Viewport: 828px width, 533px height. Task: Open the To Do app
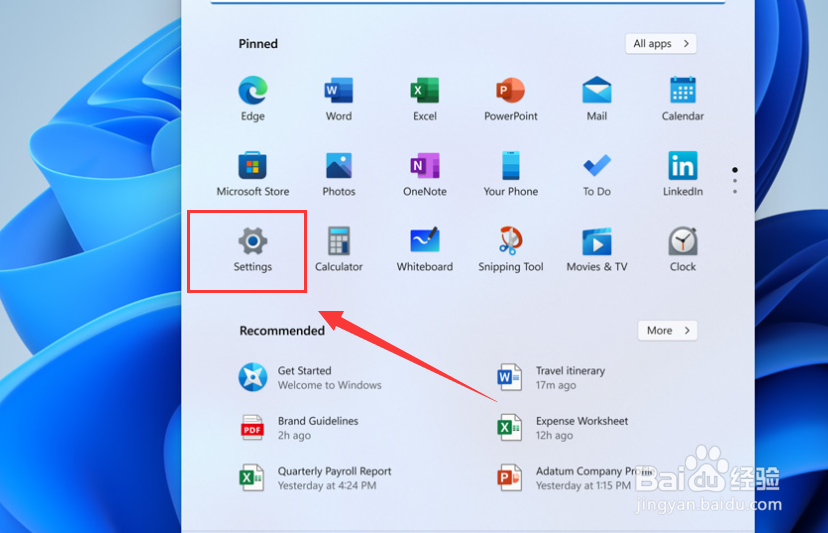(x=597, y=174)
